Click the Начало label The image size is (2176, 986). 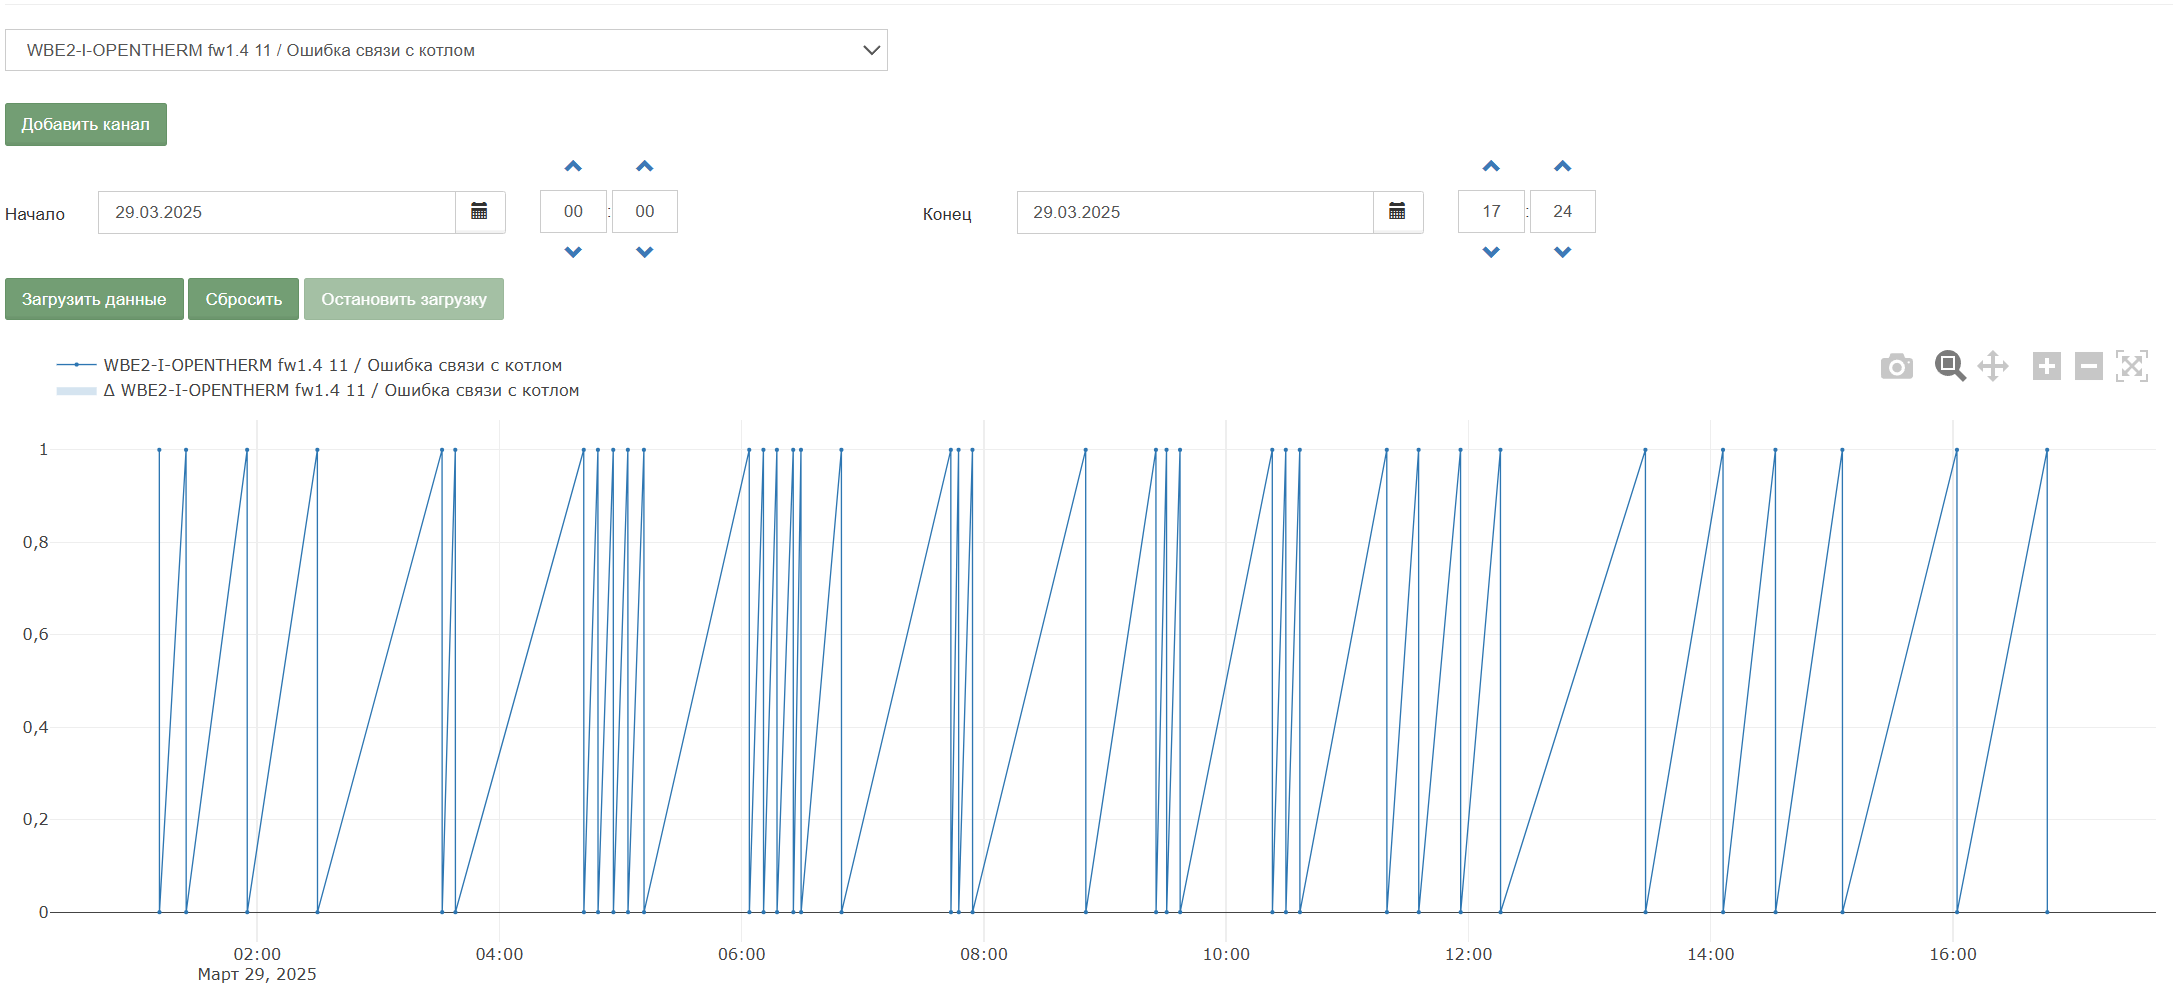(x=35, y=214)
